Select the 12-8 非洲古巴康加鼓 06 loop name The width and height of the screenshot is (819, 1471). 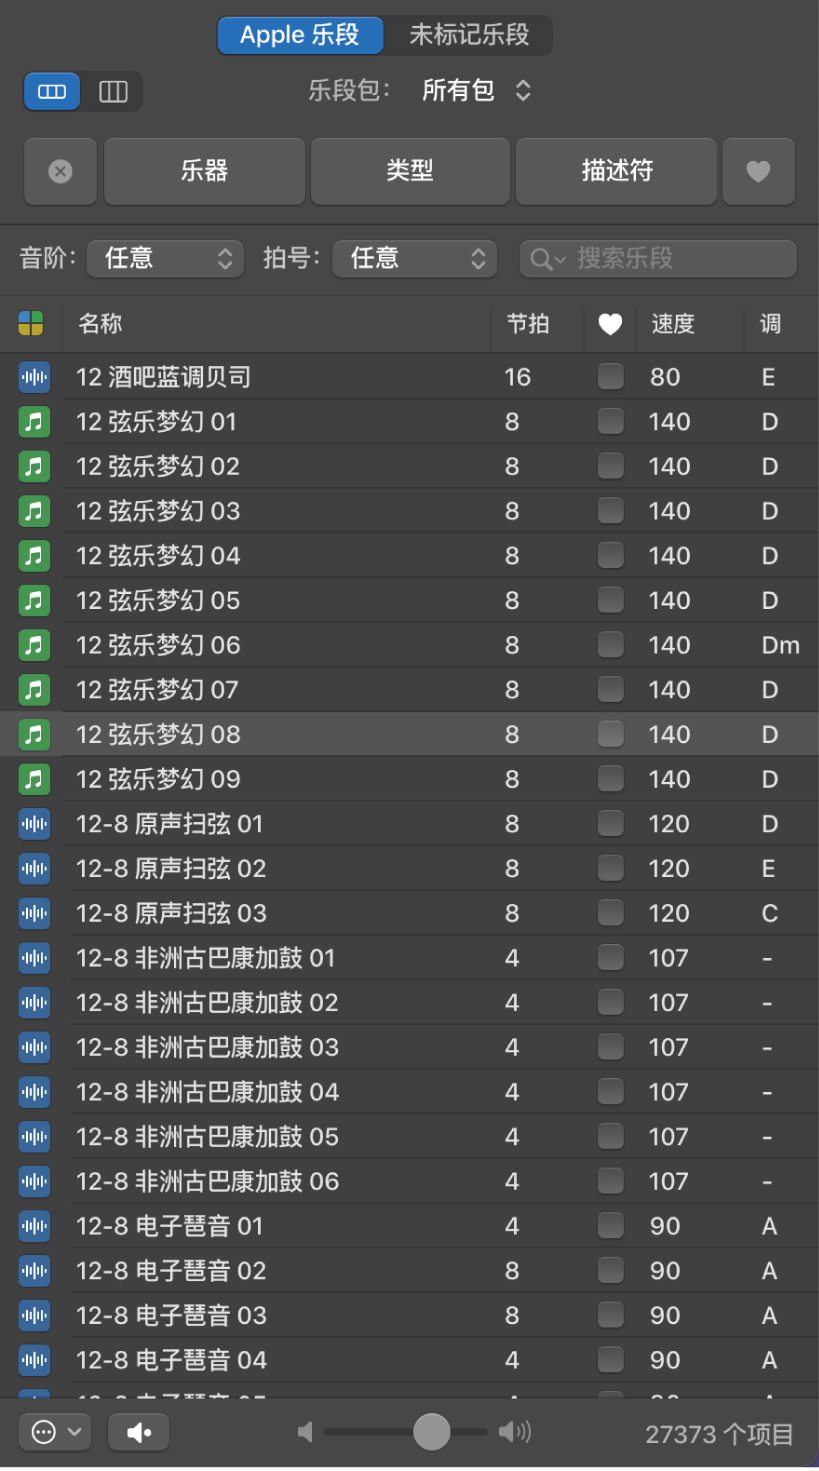[x=208, y=1181]
